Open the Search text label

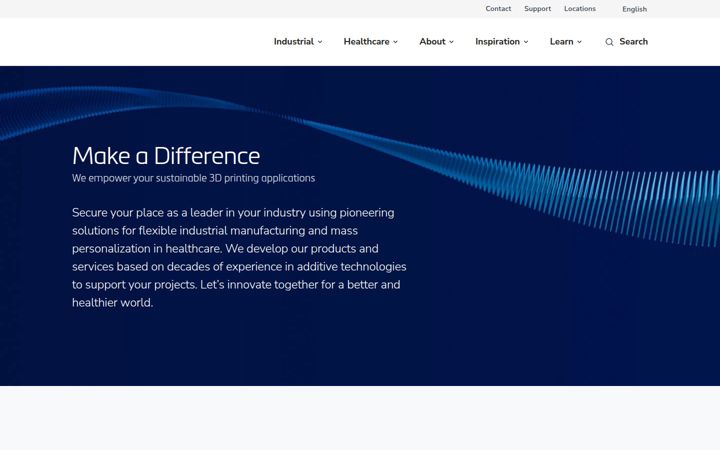(x=633, y=41)
